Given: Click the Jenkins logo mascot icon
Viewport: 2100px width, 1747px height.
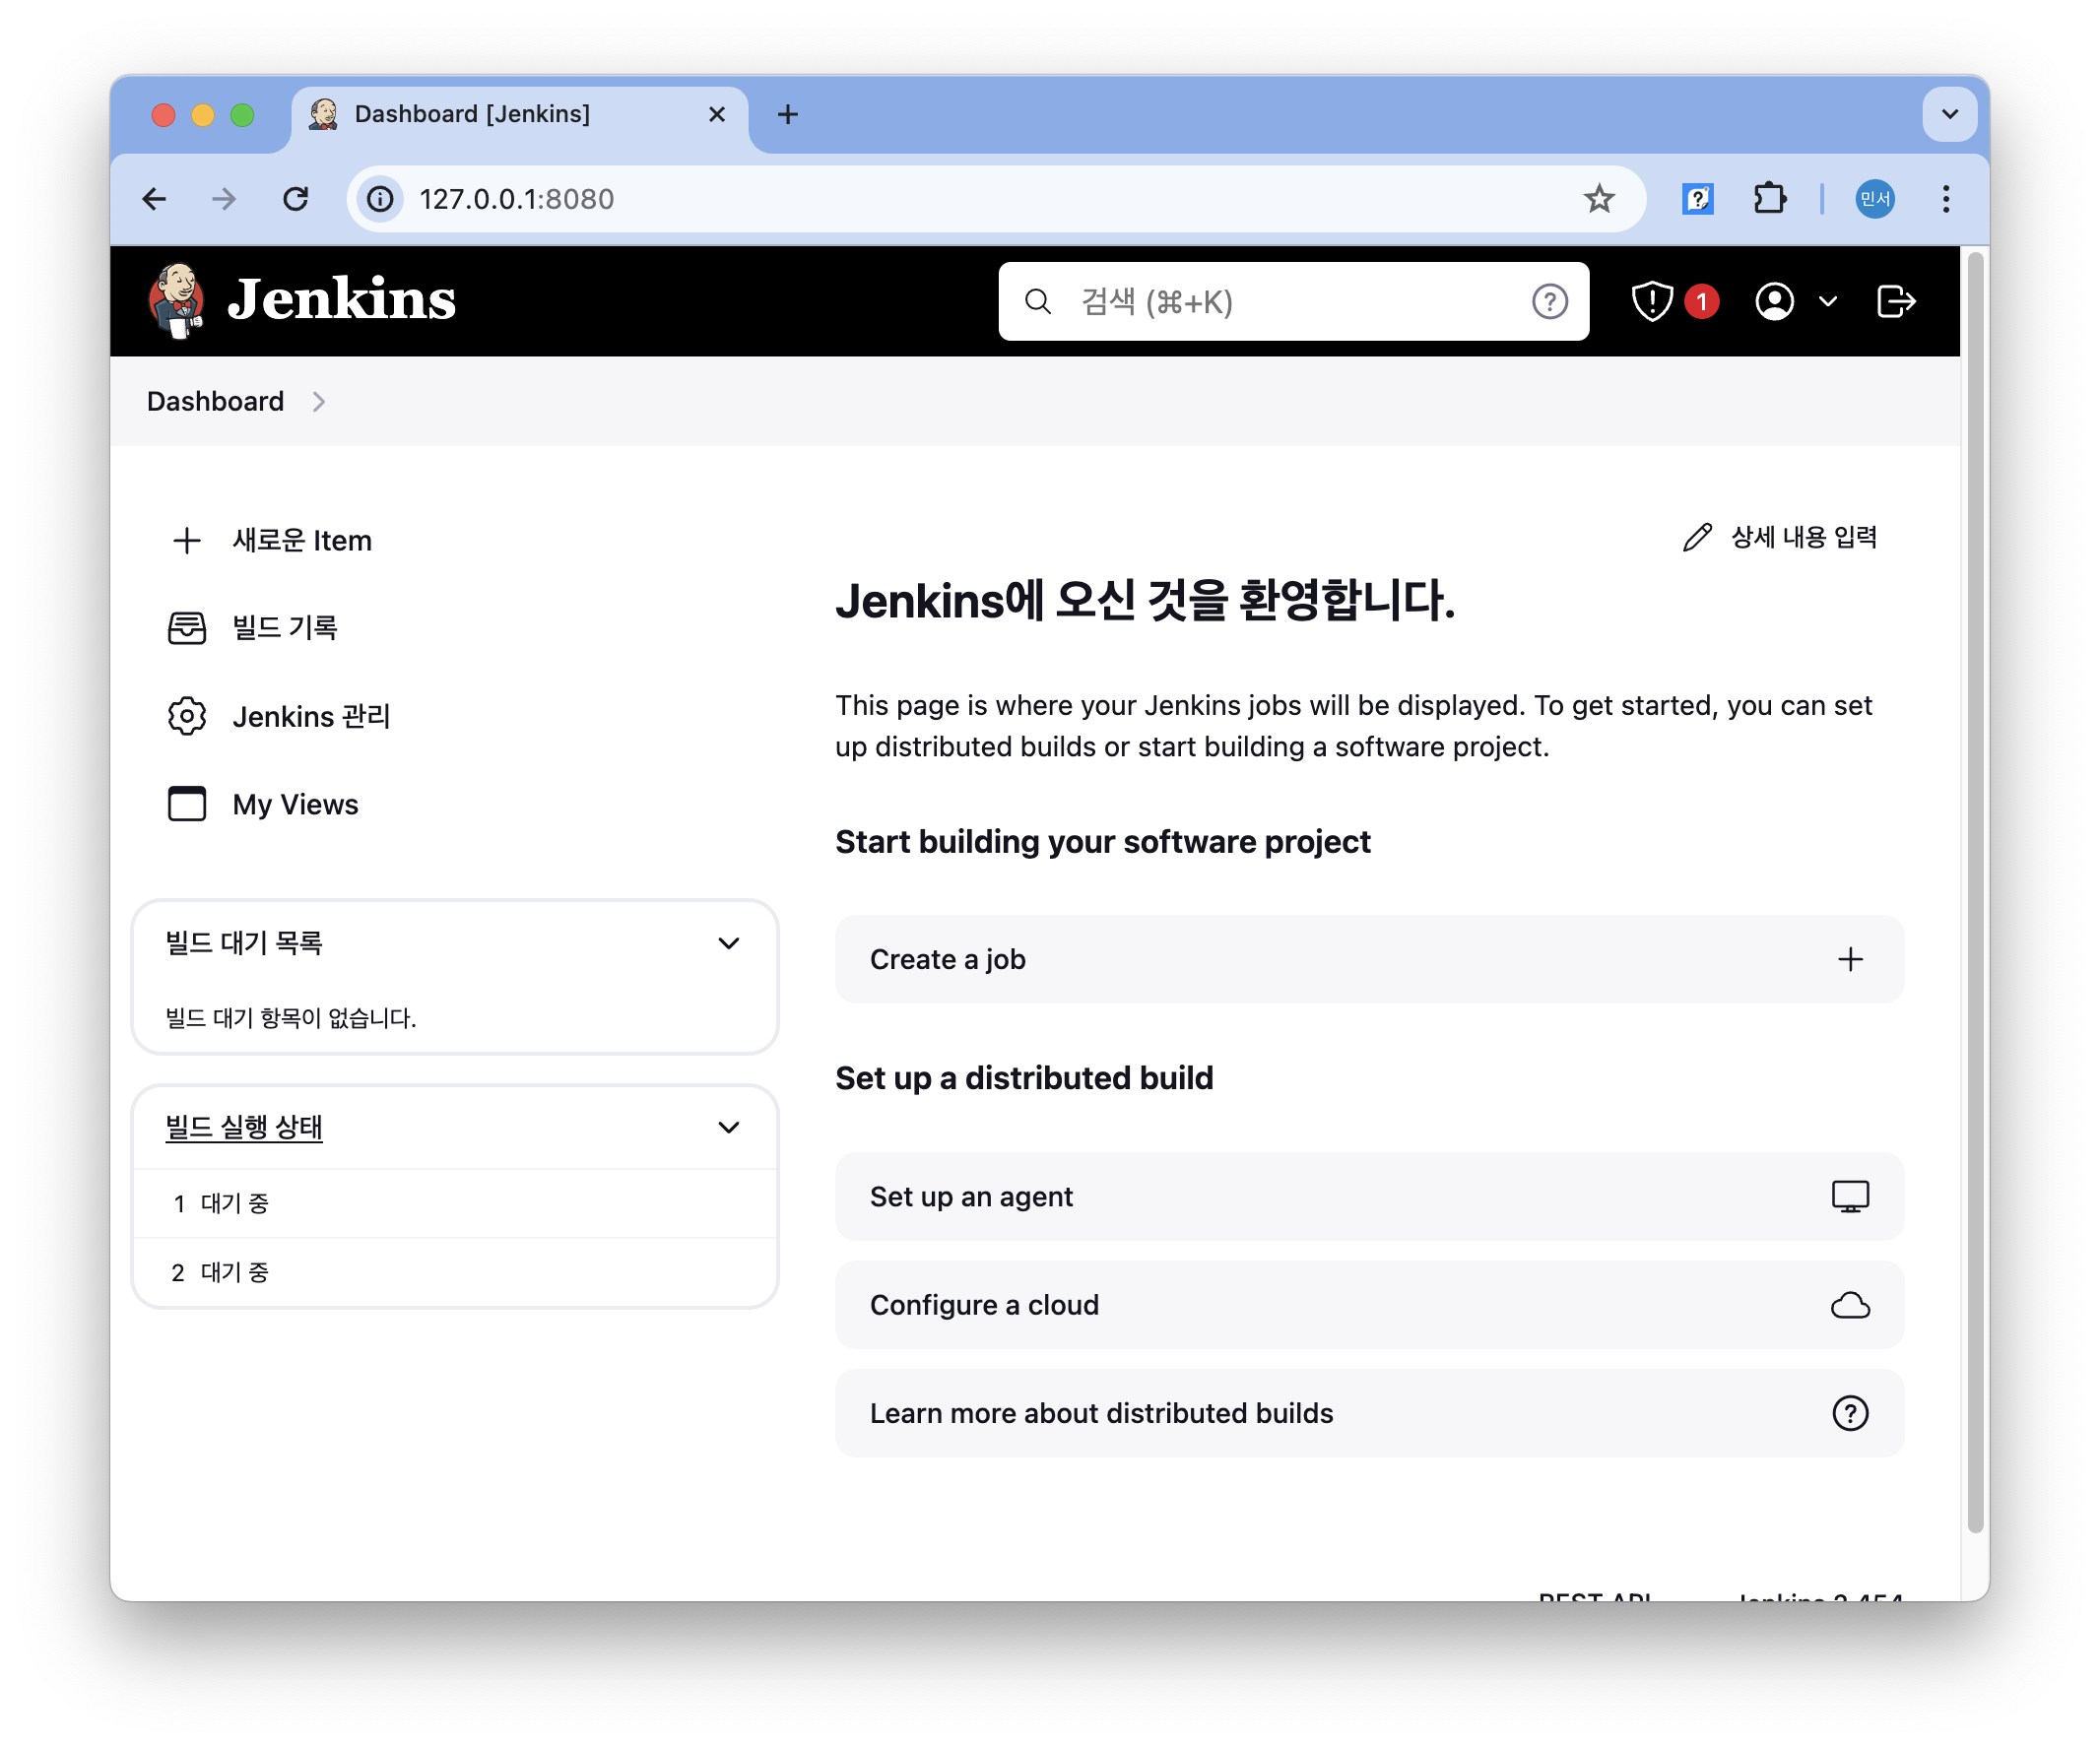Looking at the screenshot, I should [177, 300].
